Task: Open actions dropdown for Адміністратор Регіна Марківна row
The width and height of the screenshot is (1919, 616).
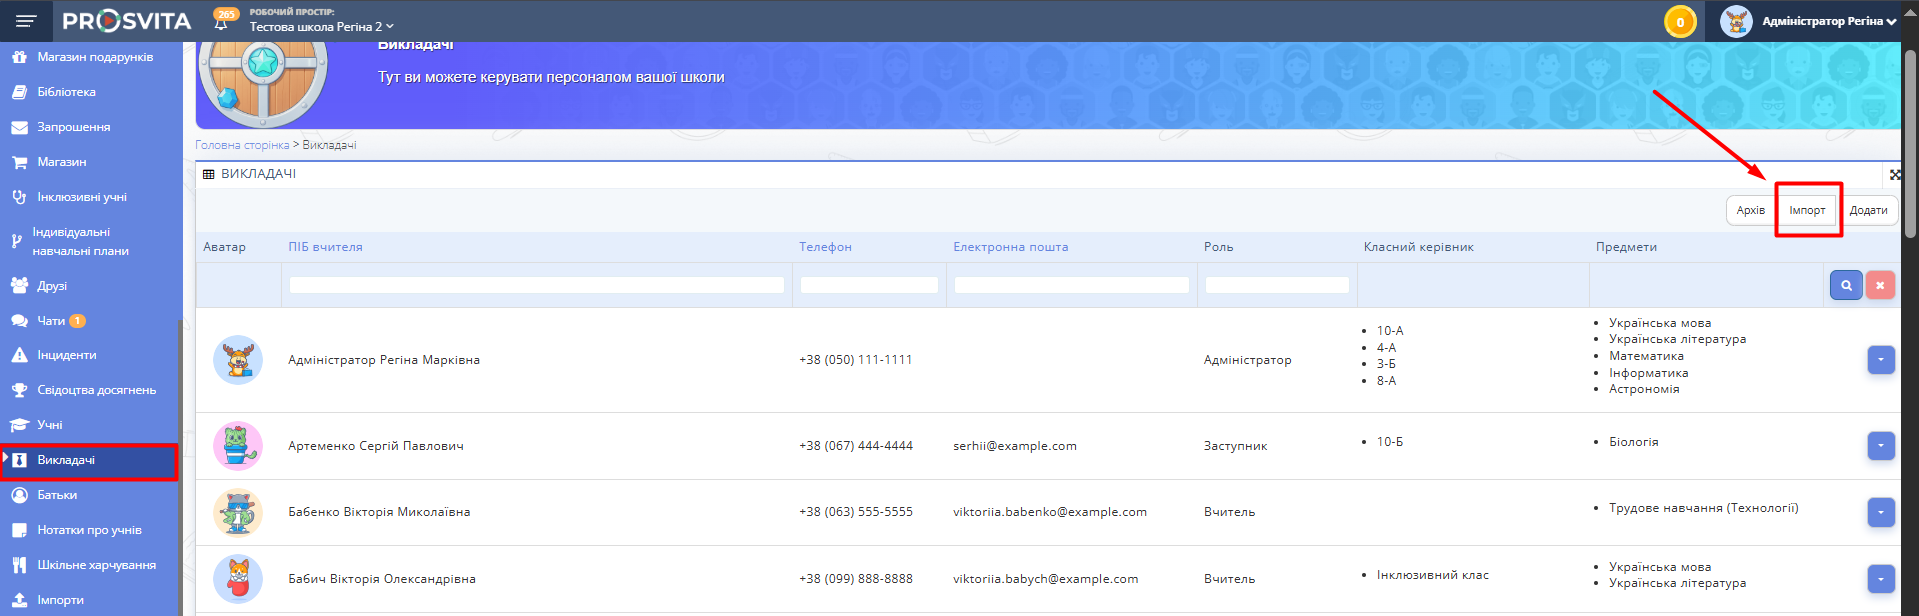Action: tap(1881, 360)
